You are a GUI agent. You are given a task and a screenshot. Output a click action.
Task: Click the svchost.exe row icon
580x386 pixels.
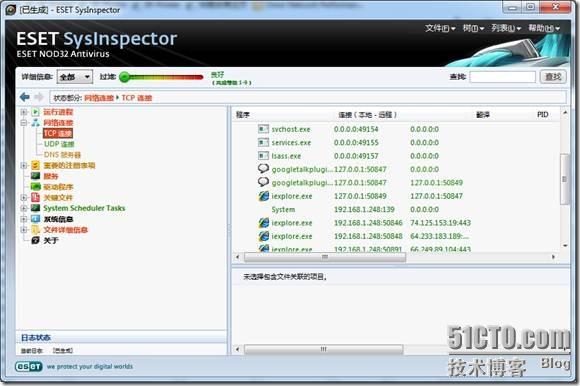click(263, 129)
